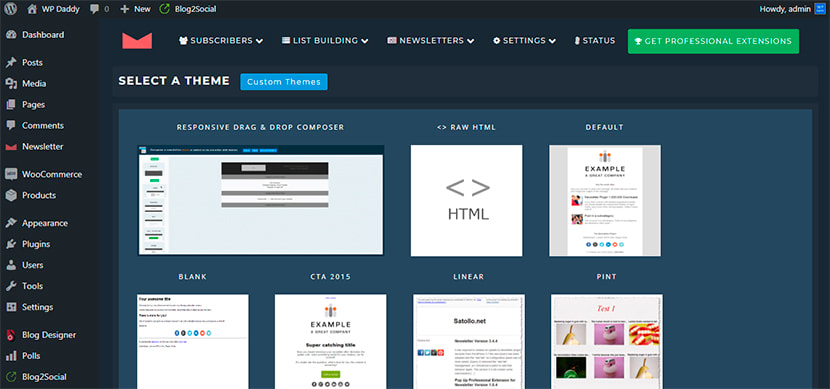Expand the List Building dropdown
The height and width of the screenshot is (389, 830).
pos(325,41)
